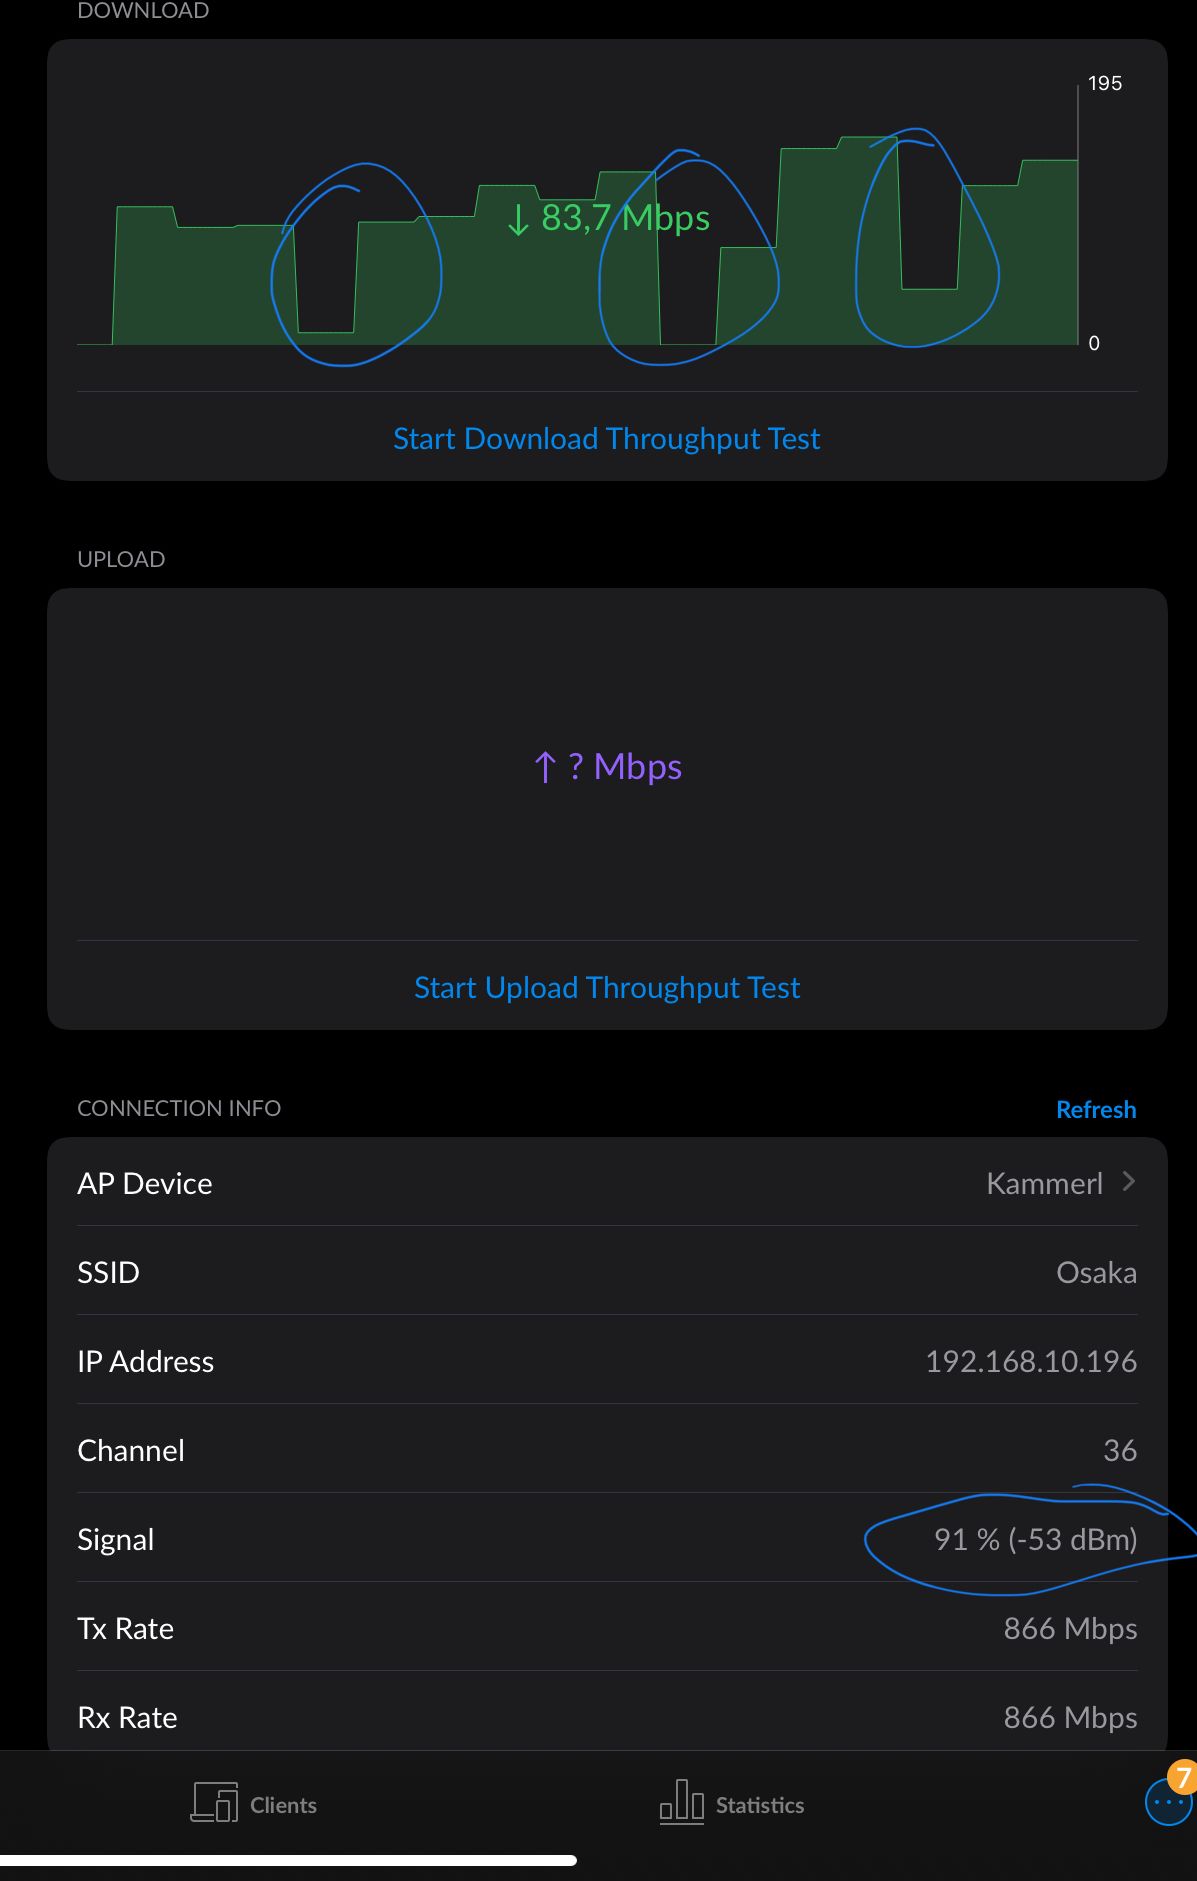Screen dimensions: 1197x1881
Task: Tap the Statistics bar chart icon
Action: [682, 1802]
